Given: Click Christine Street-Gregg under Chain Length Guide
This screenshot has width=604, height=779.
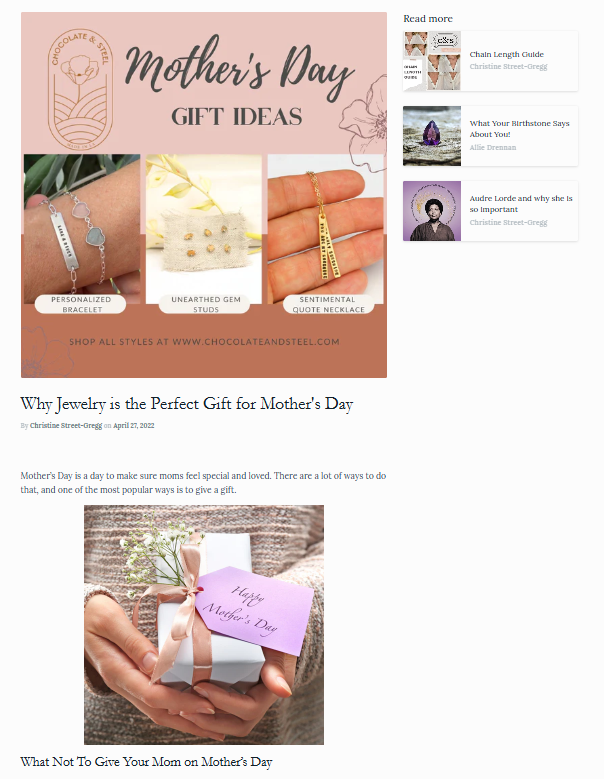Looking at the screenshot, I should pos(508,67).
